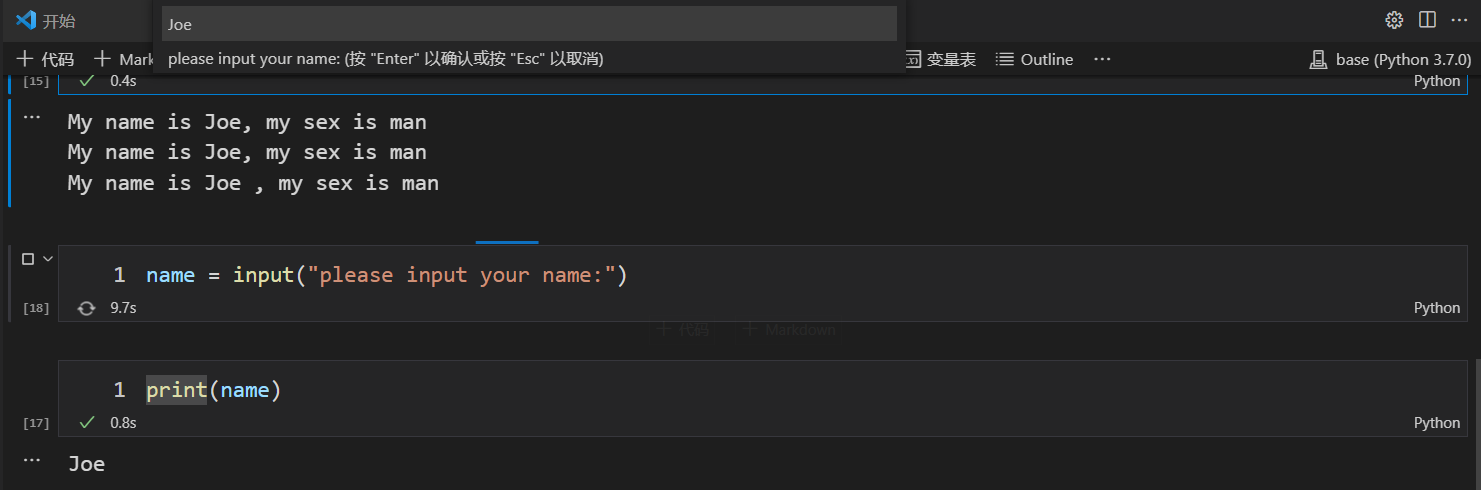Screen dimensions: 1481x490
Task: Click the execution count [17]
Action: tap(36, 423)
